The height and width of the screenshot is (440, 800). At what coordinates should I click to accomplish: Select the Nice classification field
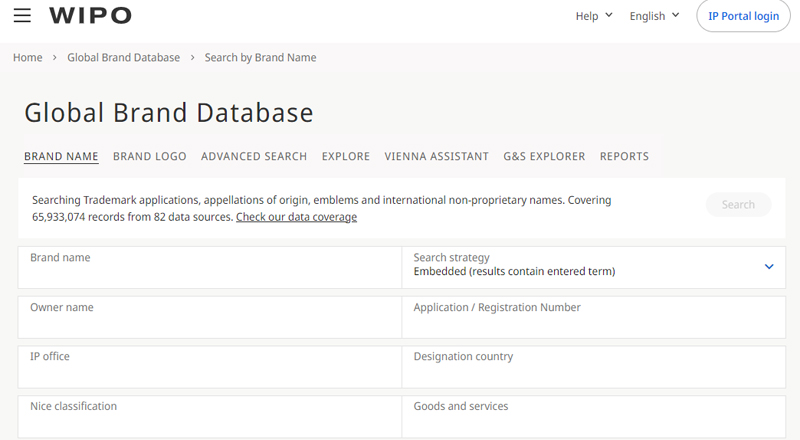[210, 416]
